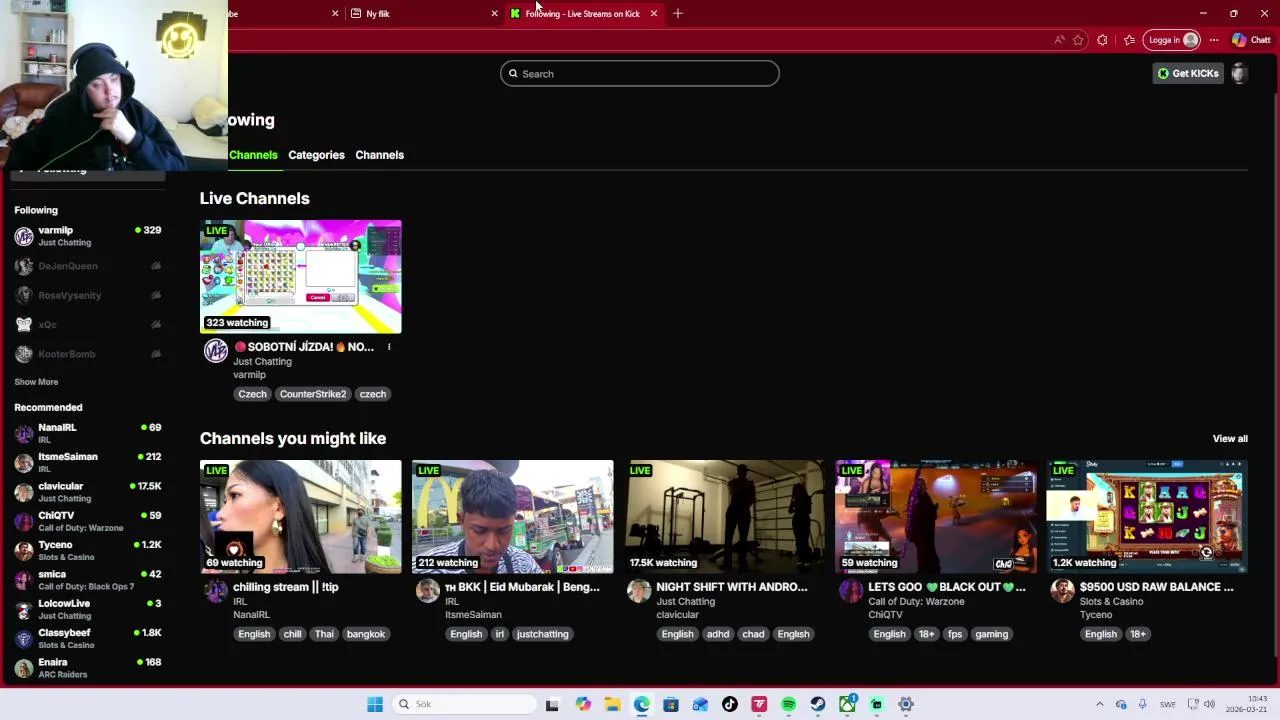
Task: Click the Tyceno avatar in Recommended list
Action: [24, 551]
